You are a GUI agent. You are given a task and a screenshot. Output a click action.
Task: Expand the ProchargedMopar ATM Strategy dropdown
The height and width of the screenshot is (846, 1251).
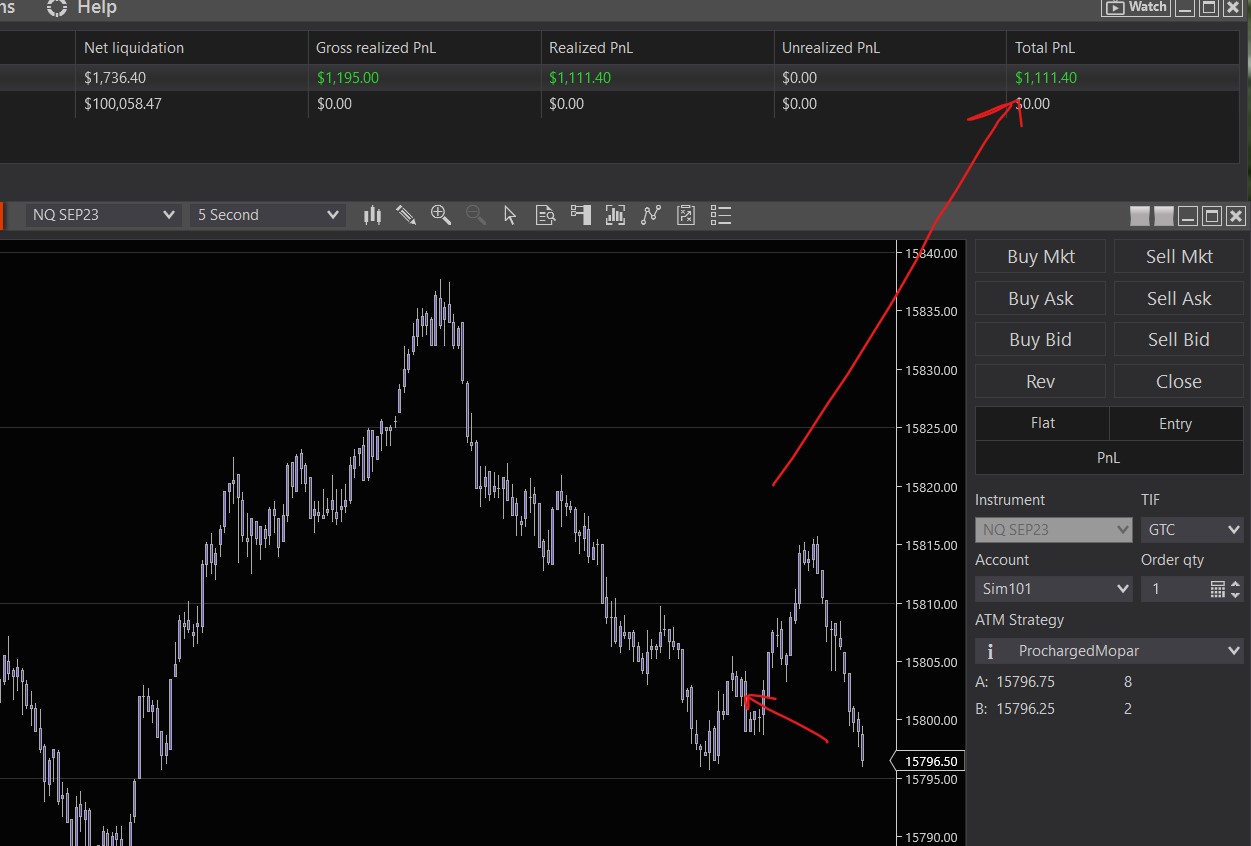(x=1109, y=651)
